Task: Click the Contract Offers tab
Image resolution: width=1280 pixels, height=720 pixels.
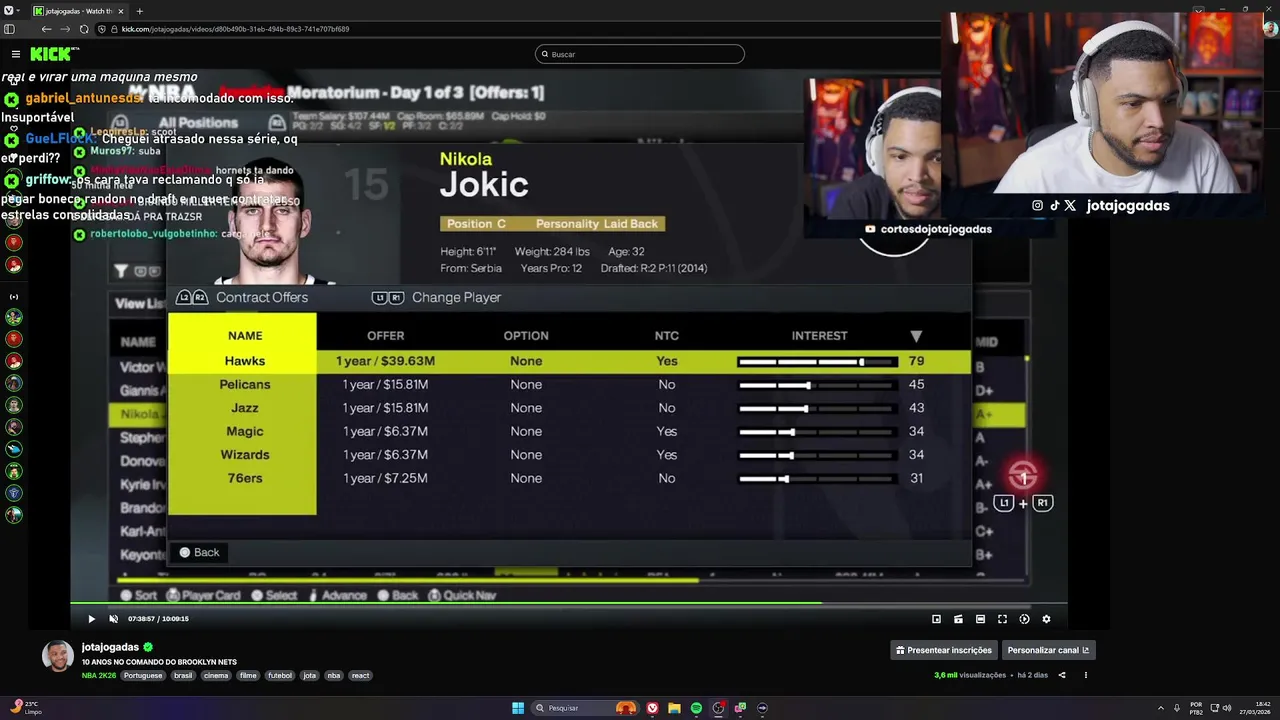Action: (x=262, y=297)
